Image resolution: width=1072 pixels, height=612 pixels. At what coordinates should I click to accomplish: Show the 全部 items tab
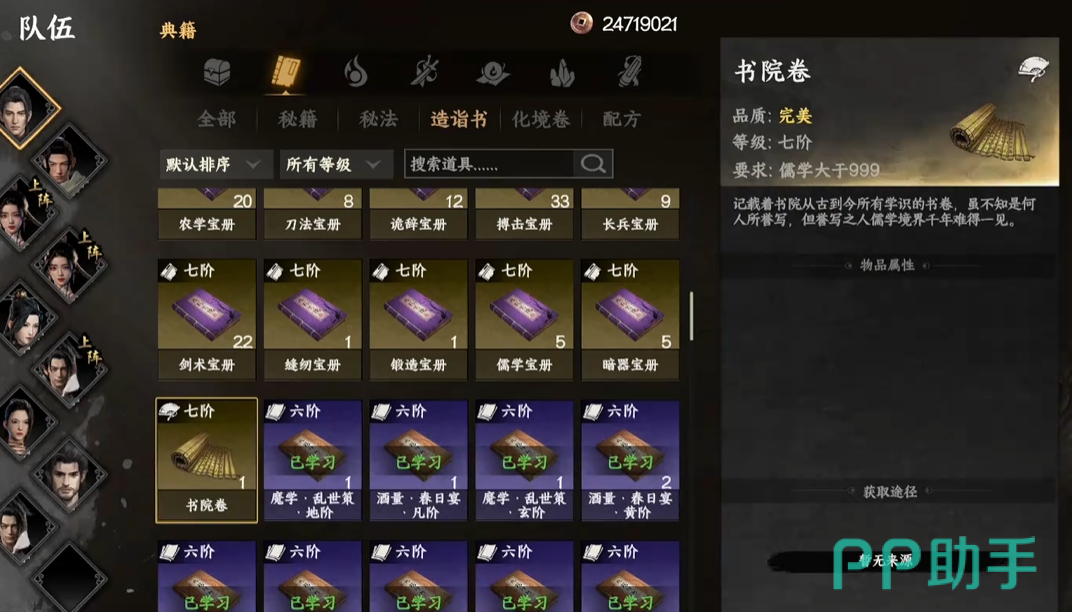[x=216, y=119]
